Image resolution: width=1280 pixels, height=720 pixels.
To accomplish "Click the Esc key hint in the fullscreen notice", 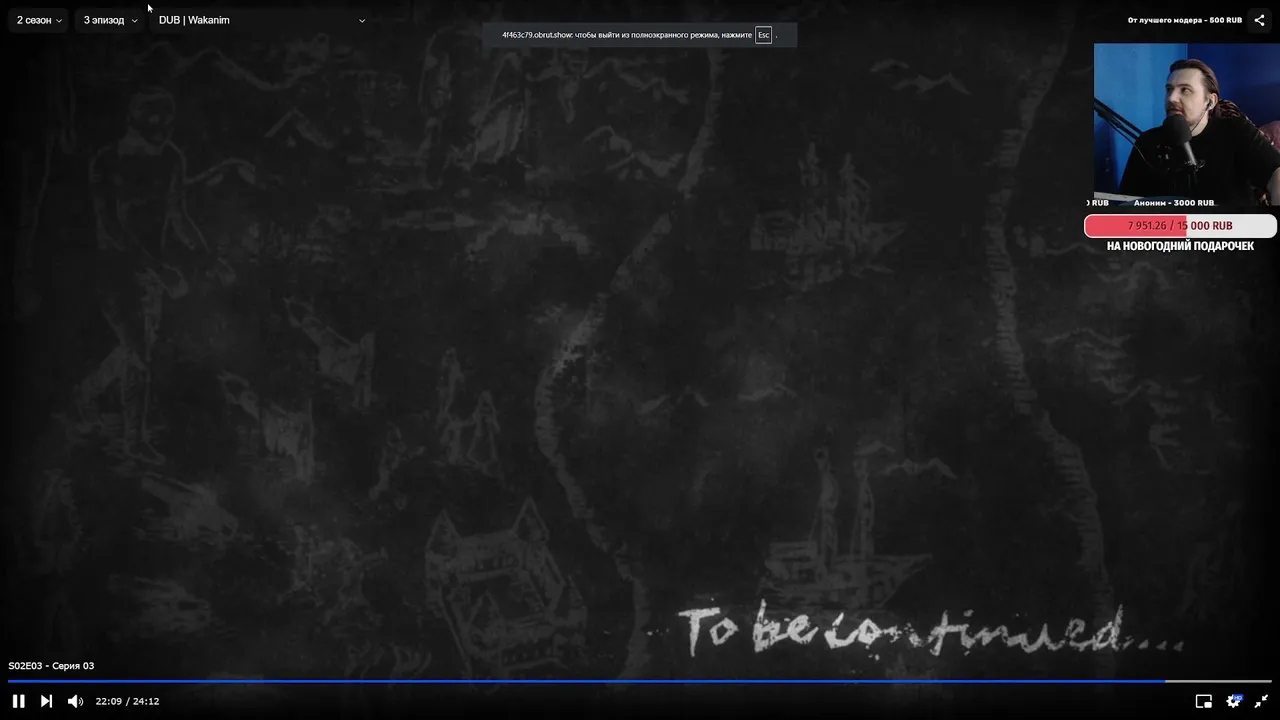I will pyautogui.click(x=764, y=35).
